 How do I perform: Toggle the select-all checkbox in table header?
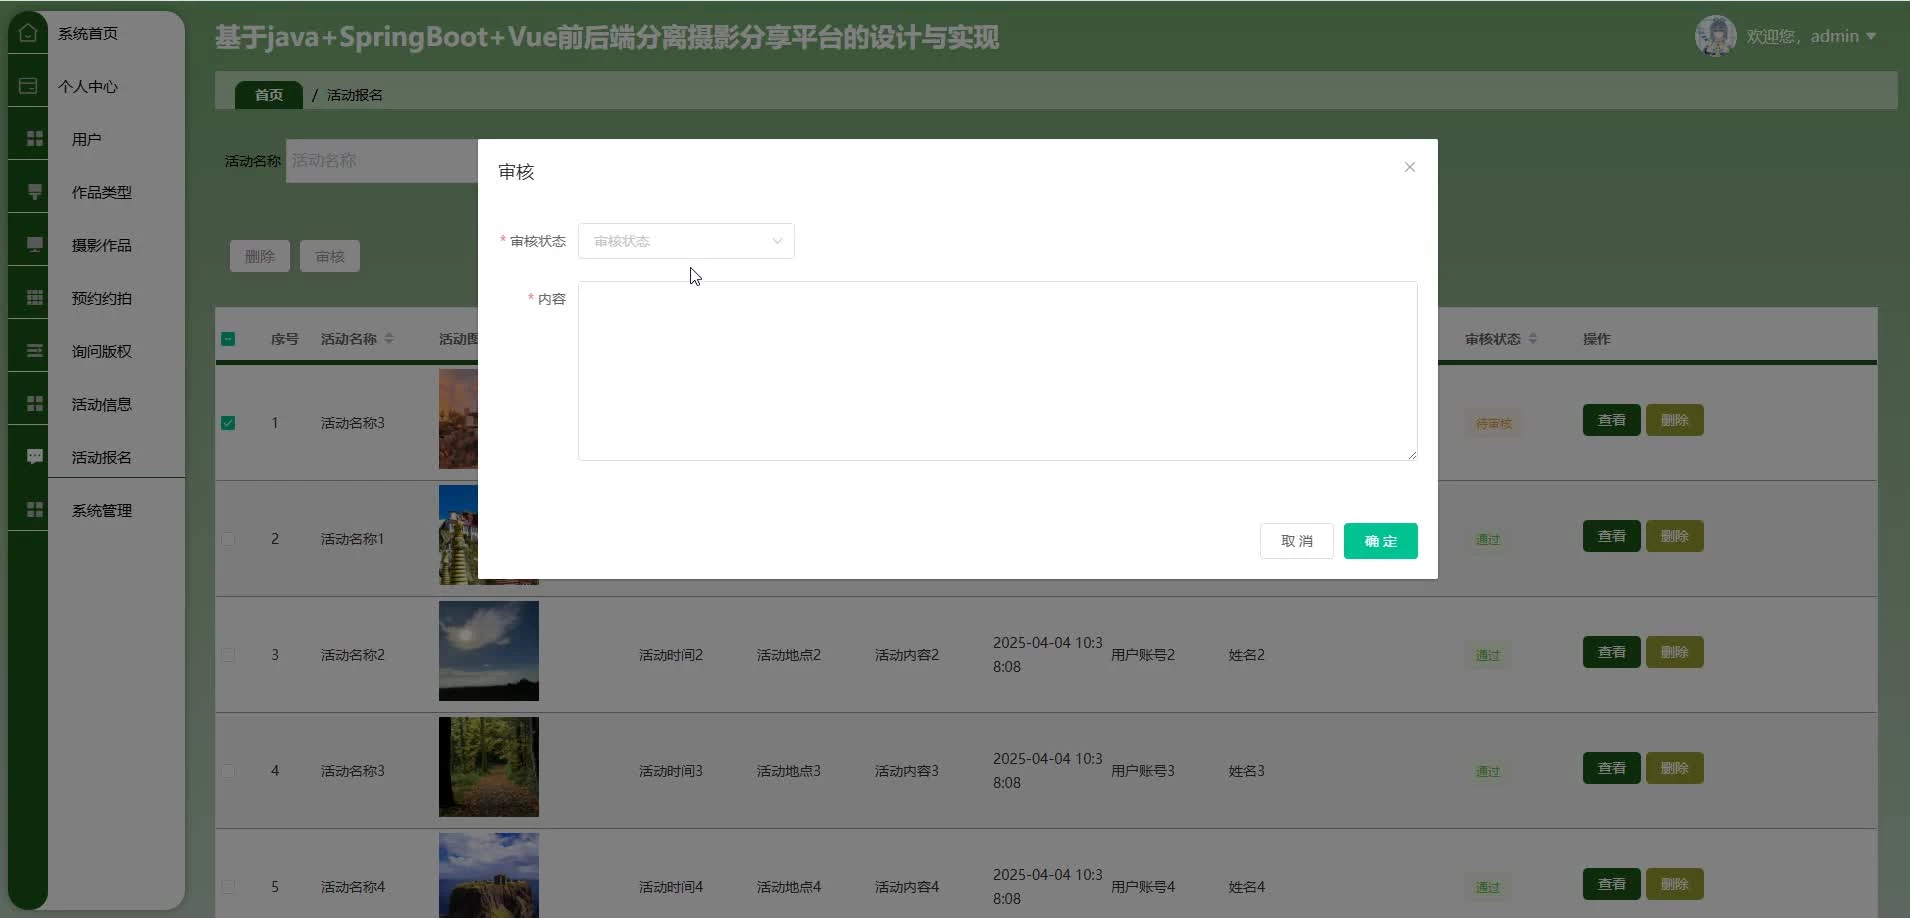[x=228, y=339]
